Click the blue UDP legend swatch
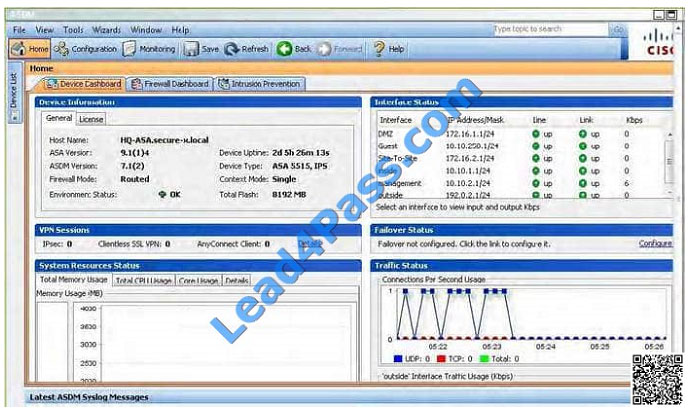688x410 pixels. pyautogui.click(x=398, y=359)
